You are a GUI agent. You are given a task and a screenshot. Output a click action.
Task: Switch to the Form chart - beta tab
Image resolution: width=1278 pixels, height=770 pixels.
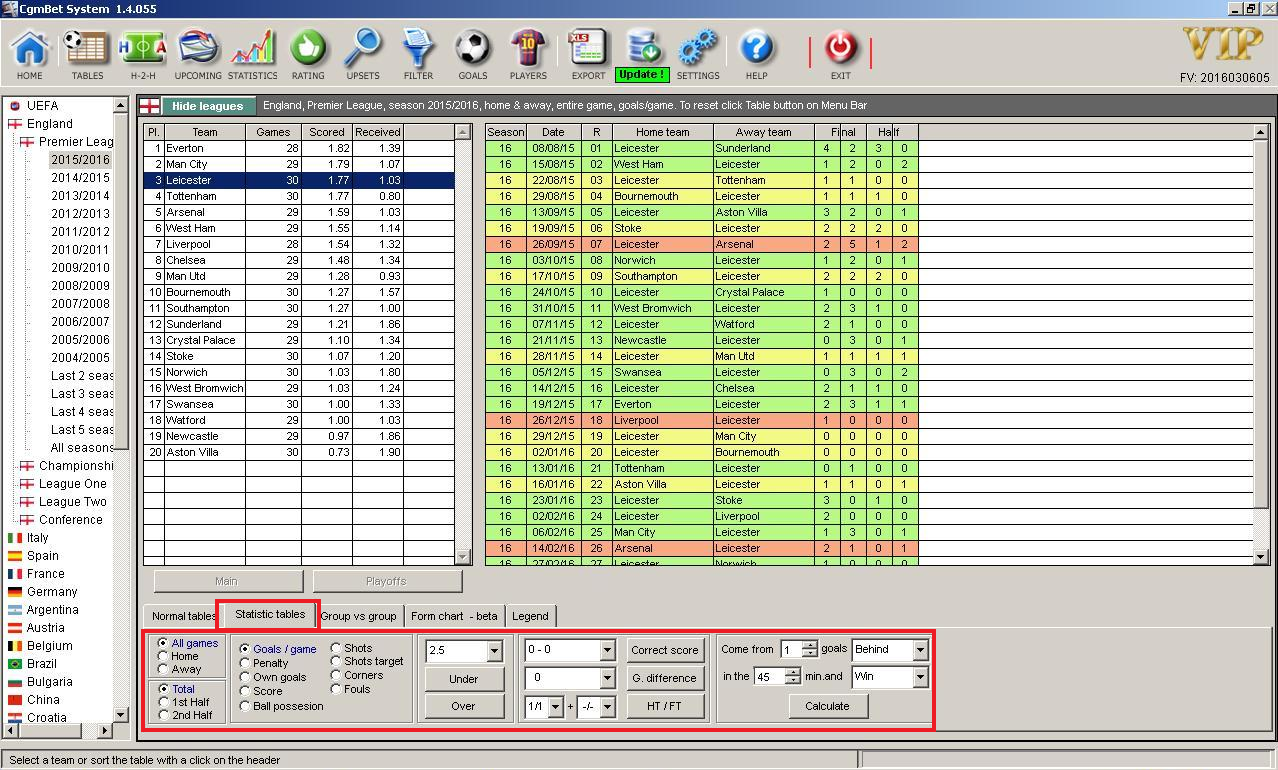point(454,616)
